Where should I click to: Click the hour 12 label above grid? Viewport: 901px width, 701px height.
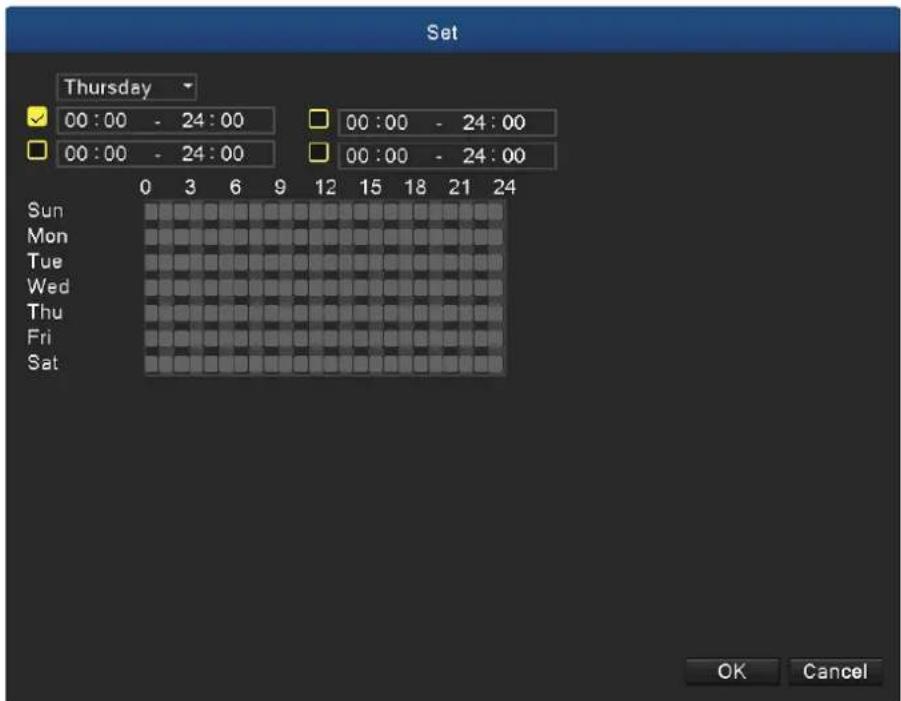pyautogui.click(x=325, y=187)
